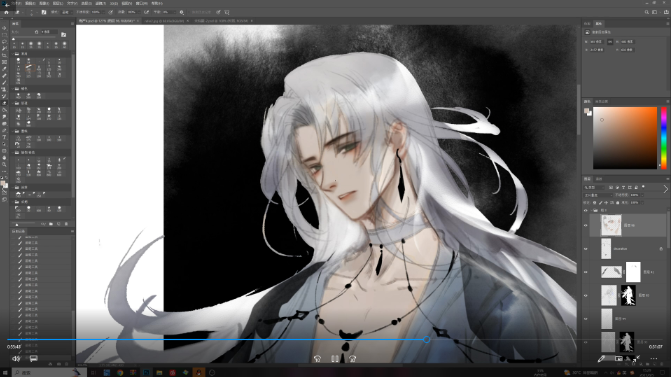This screenshot has width=671, height=377.
Task: Click the white layer mask thumbnail
Action: (633, 272)
